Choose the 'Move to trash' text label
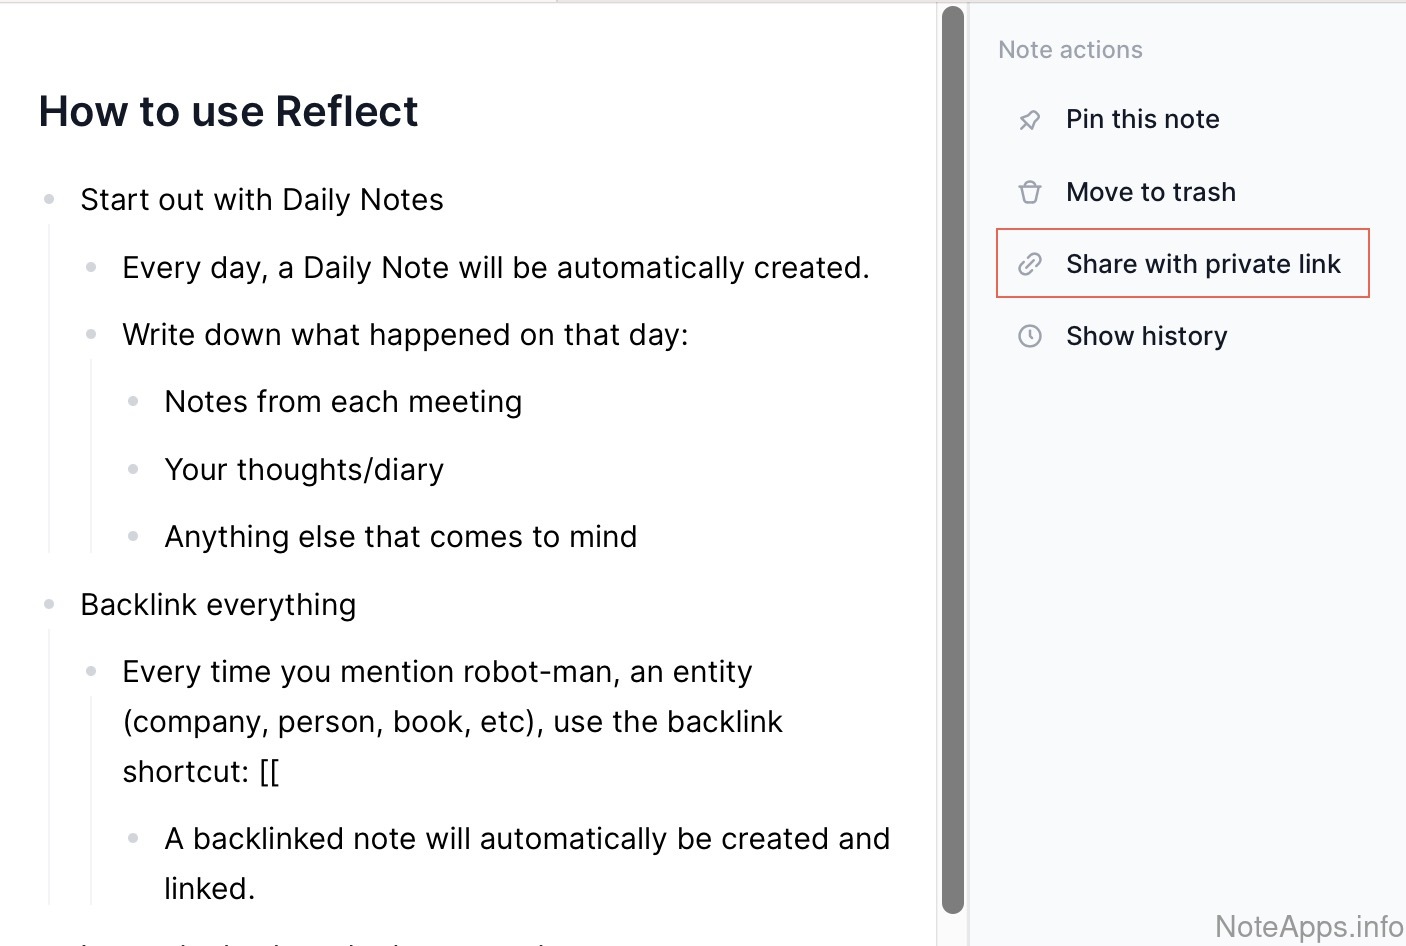The image size is (1406, 946). [1150, 192]
